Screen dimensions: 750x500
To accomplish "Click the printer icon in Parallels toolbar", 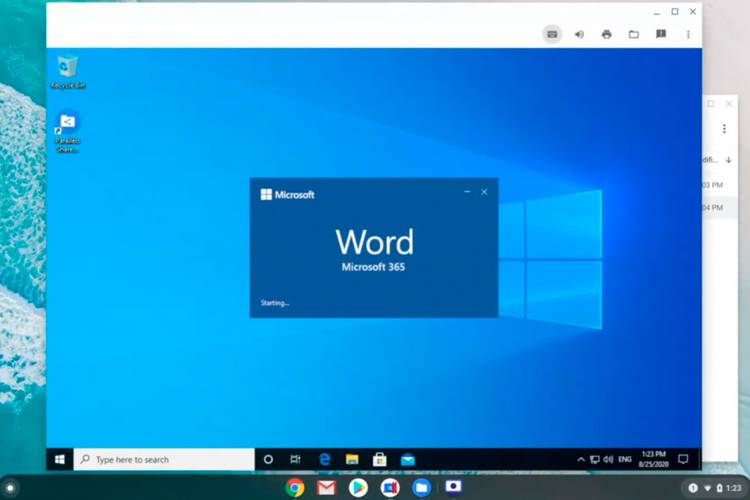I will [x=607, y=34].
